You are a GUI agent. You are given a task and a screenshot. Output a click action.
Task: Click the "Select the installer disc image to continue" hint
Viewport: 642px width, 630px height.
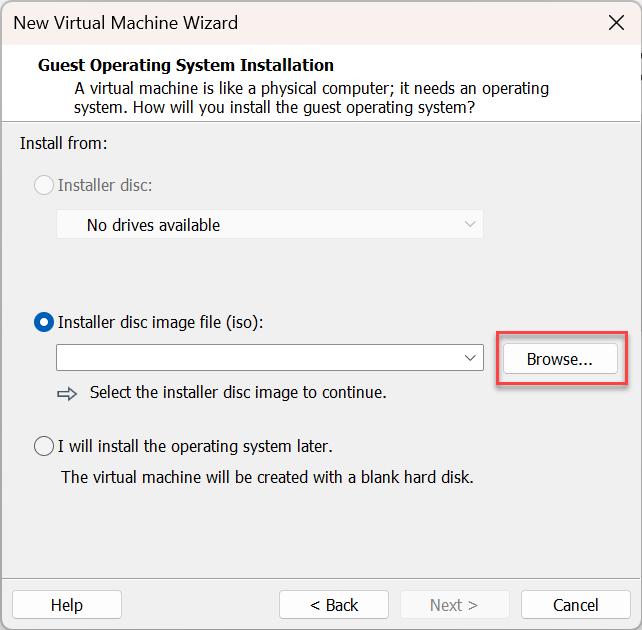[238, 393]
